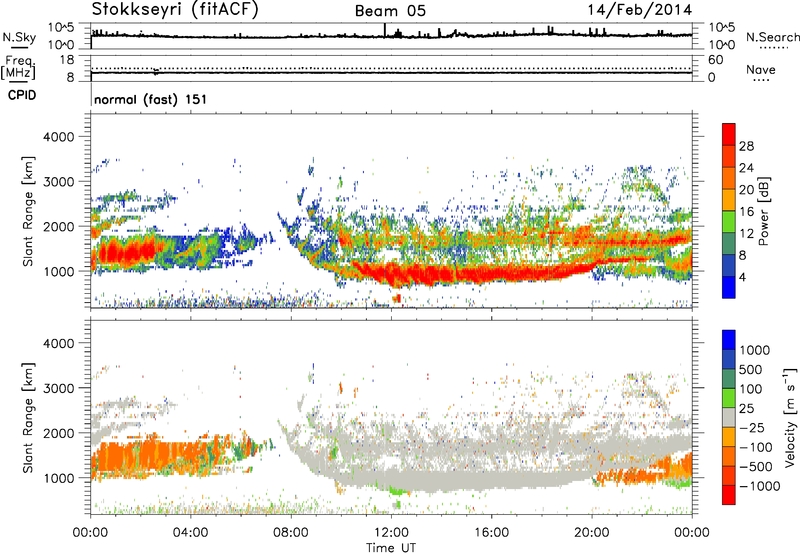Image resolution: width=800 pixels, height=554 pixels.
Task: Click the '4000' tick on velocity panel
Action: coord(58,343)
